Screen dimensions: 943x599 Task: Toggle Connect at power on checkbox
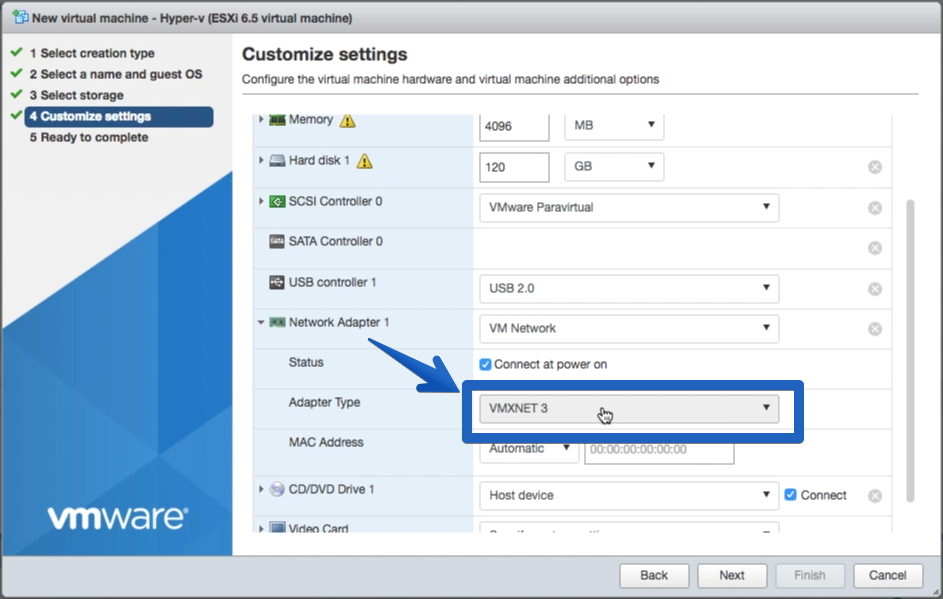pos(485,364)
